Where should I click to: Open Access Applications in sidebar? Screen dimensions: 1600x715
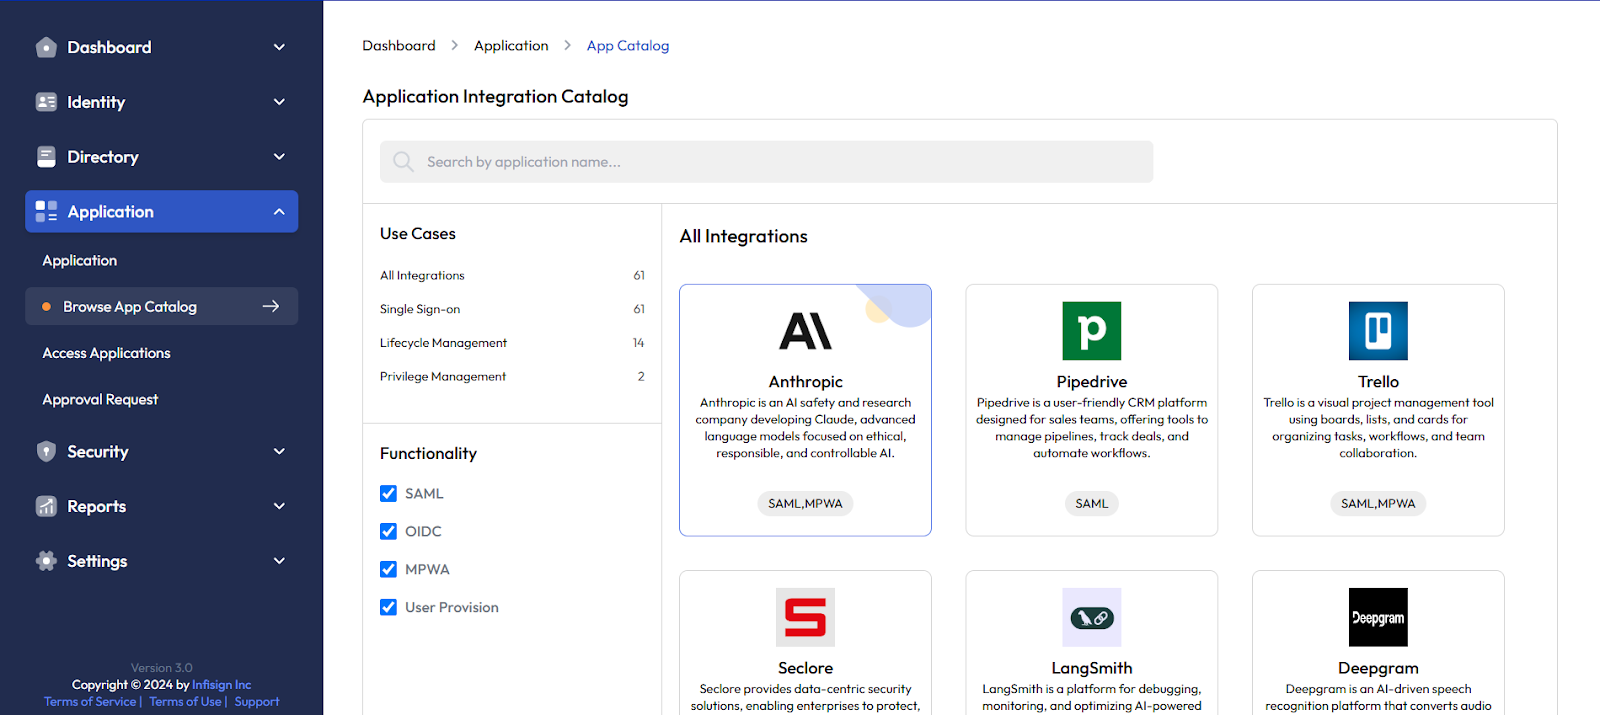[106, 353]
